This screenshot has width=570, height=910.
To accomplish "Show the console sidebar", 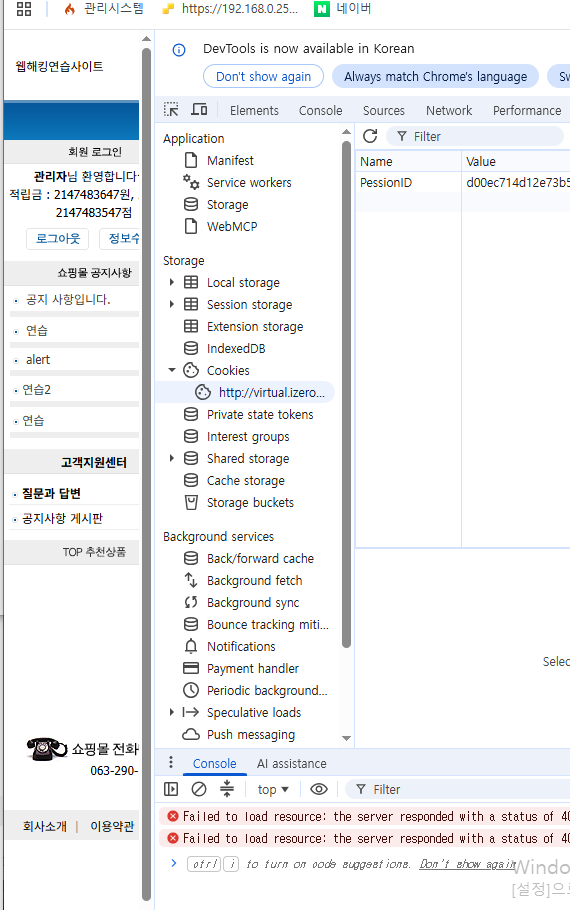I will (x=171, y=789).
